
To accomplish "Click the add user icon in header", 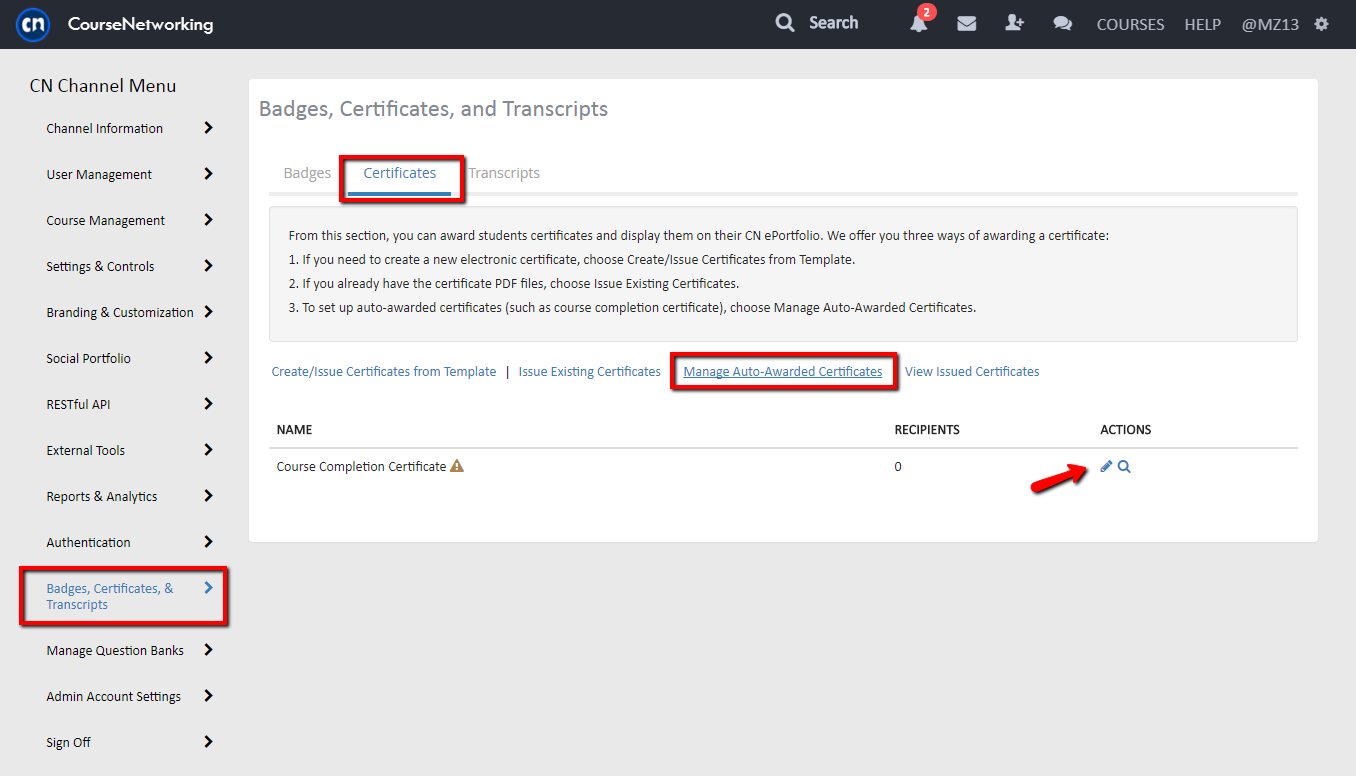I will [1014, 24].
